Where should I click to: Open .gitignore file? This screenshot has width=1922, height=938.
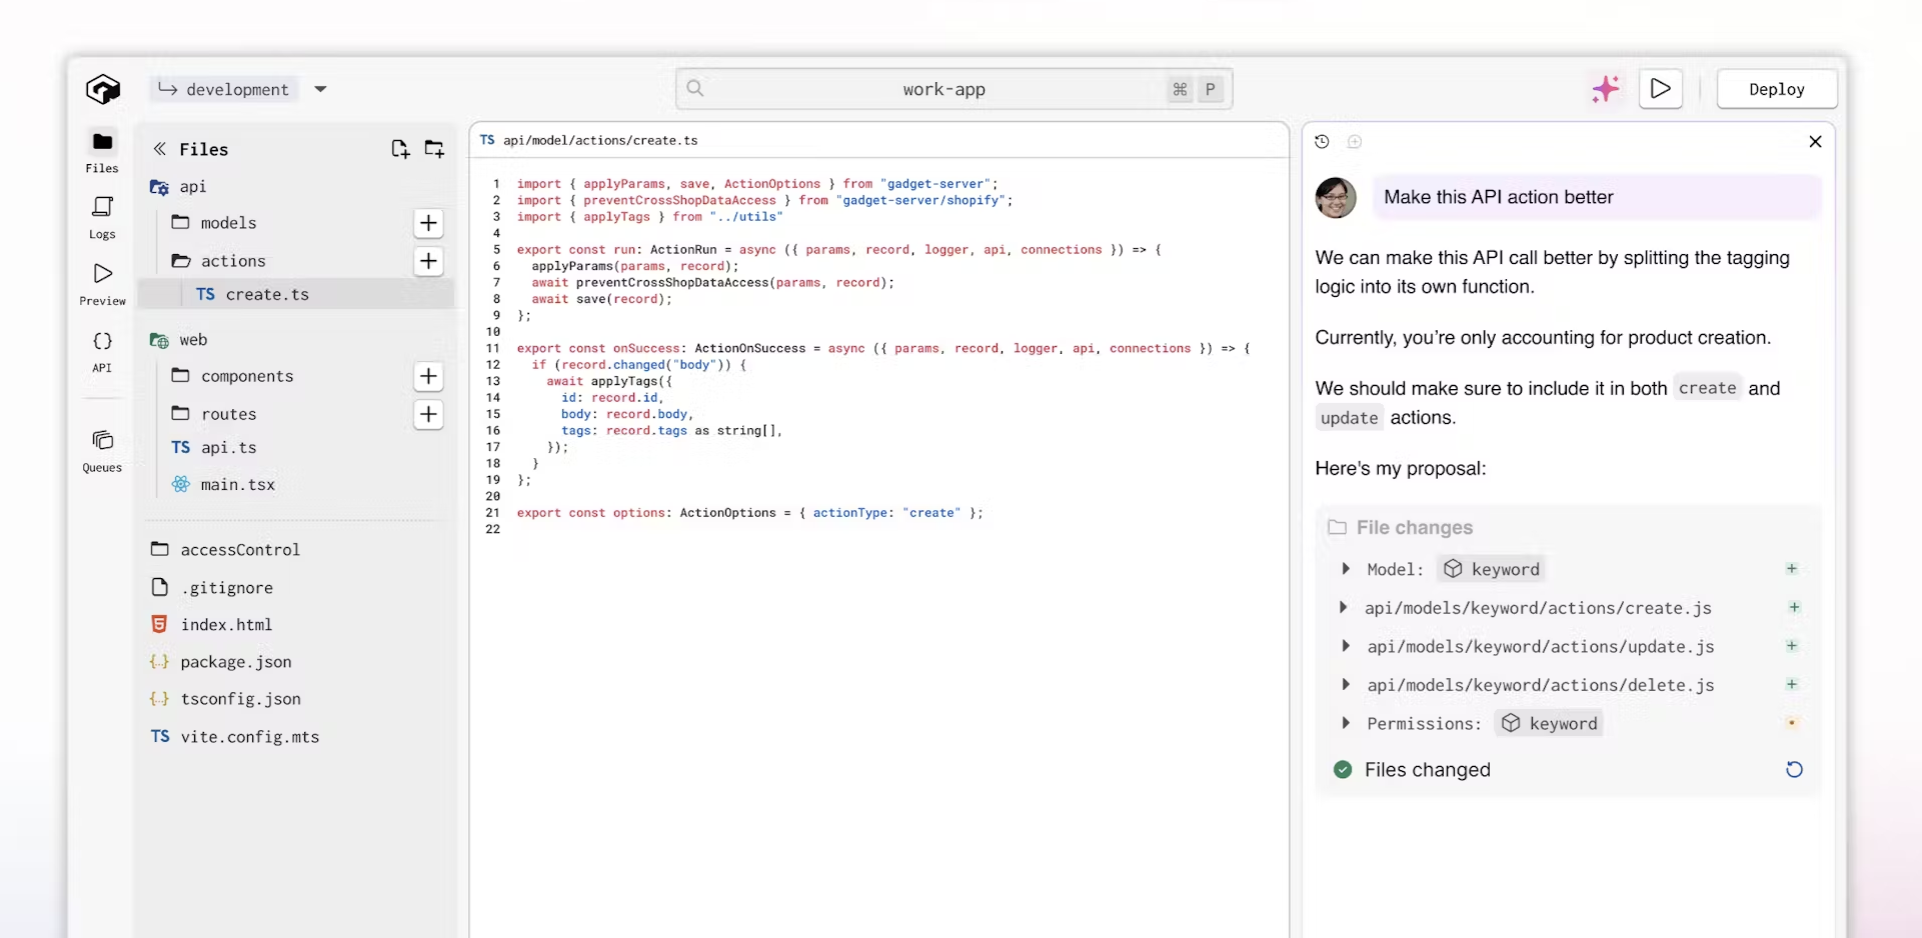click(212, 588)
